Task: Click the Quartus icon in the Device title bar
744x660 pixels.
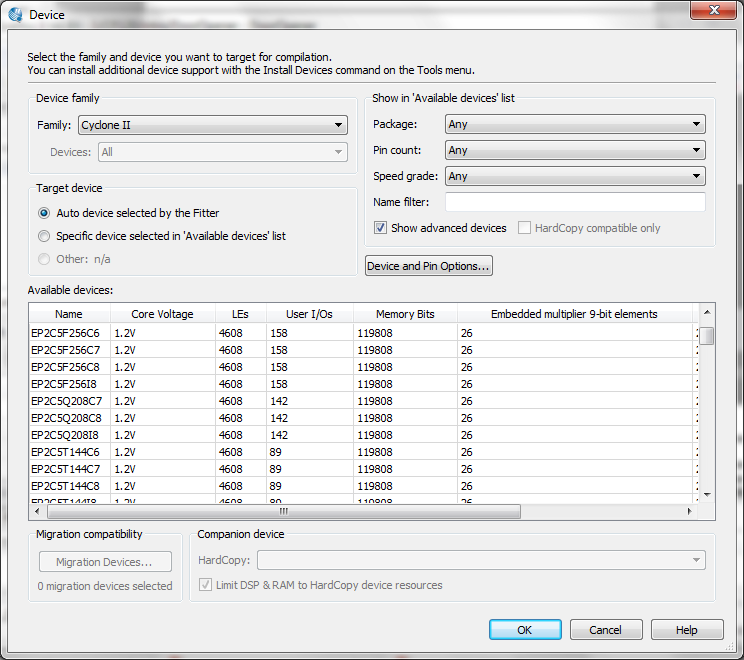Action: point(15,14)
